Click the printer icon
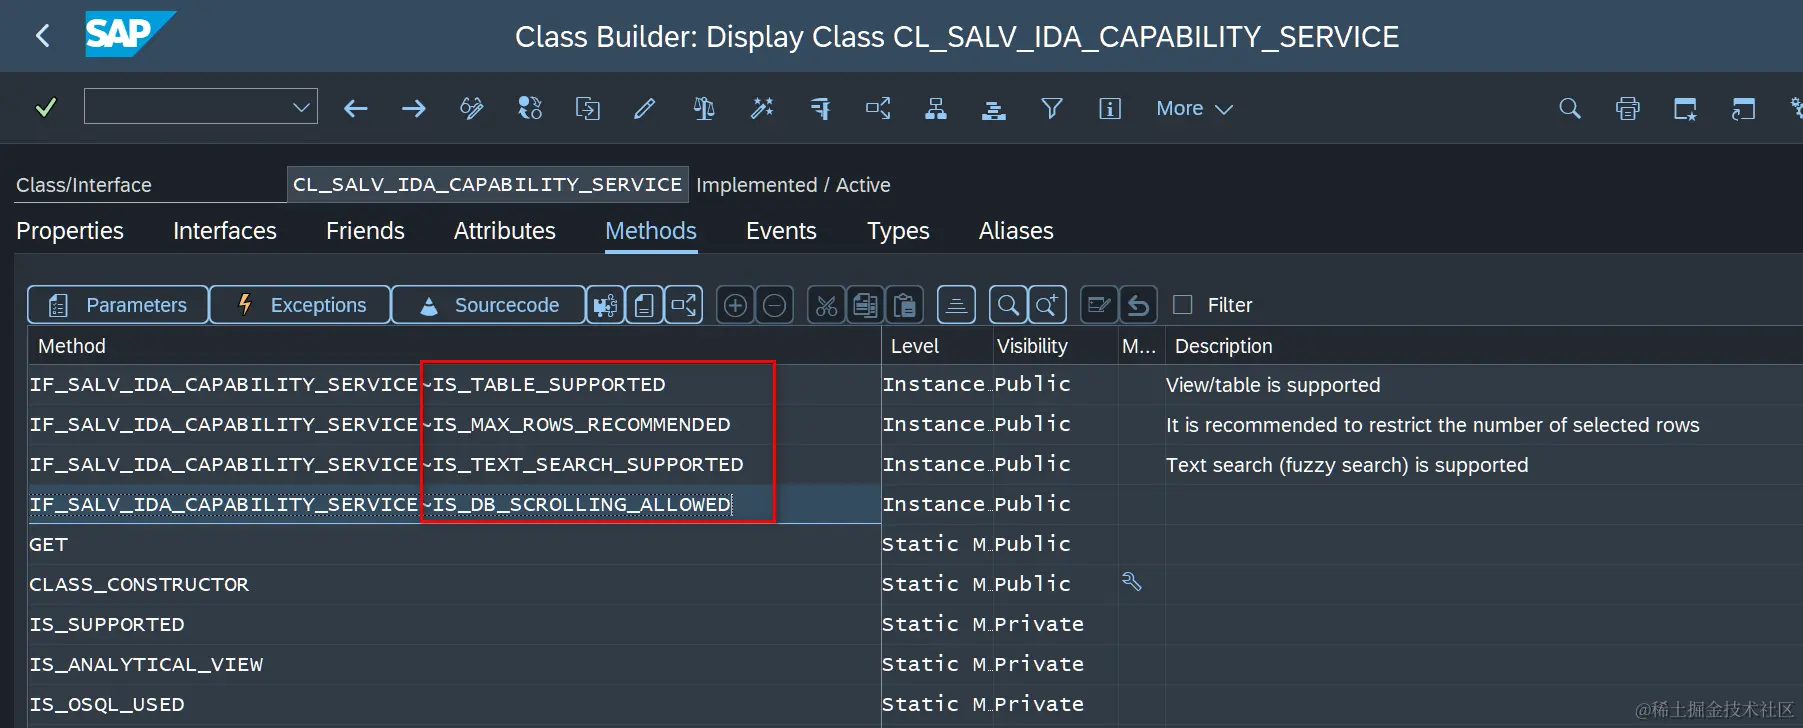 1628,108
